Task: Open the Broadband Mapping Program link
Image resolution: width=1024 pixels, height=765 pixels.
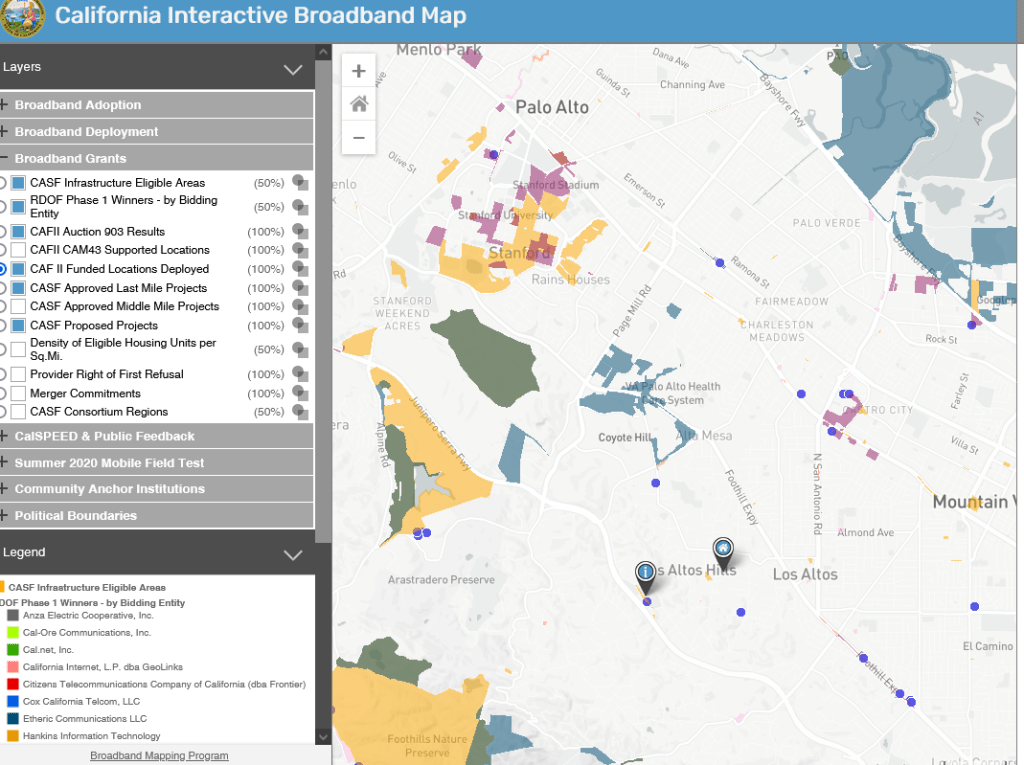Action: click(x=159, y=756)
